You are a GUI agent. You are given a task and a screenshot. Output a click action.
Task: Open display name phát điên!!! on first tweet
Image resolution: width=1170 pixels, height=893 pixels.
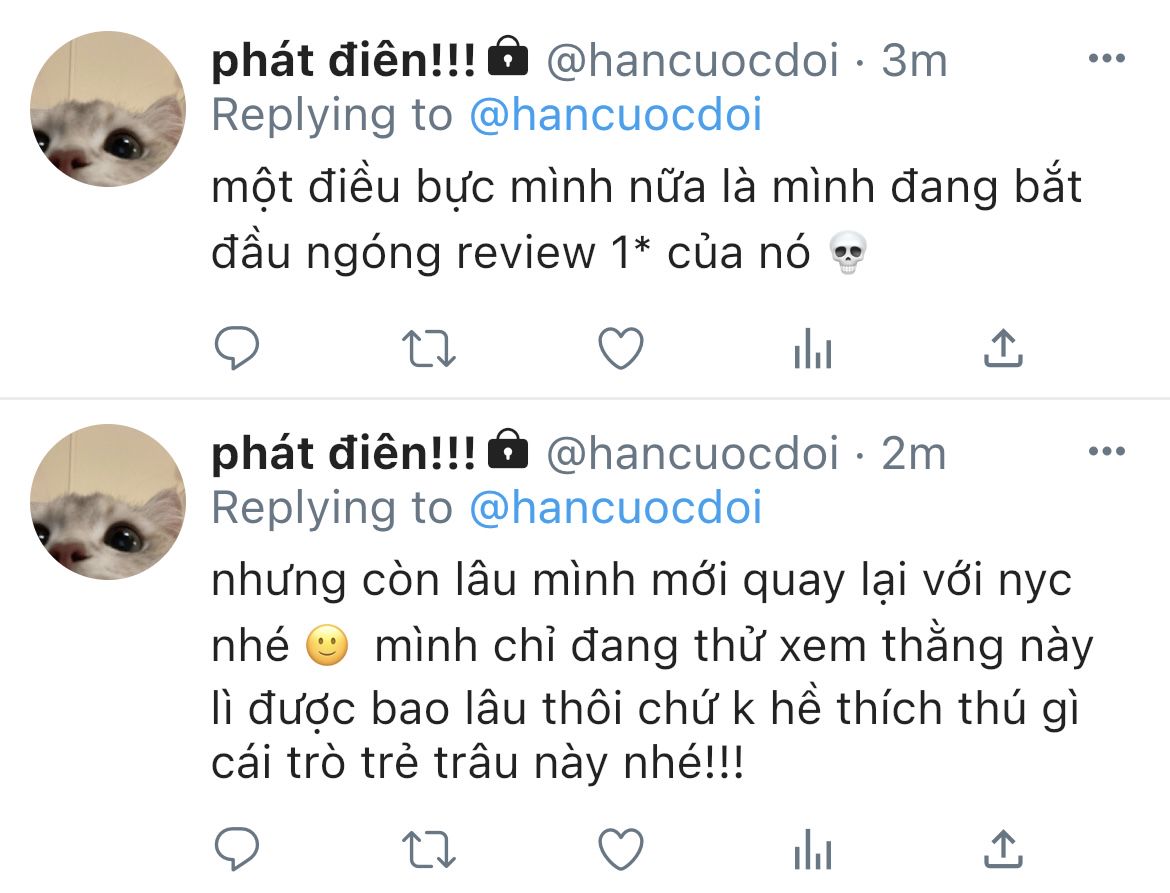tap(343, 60)
